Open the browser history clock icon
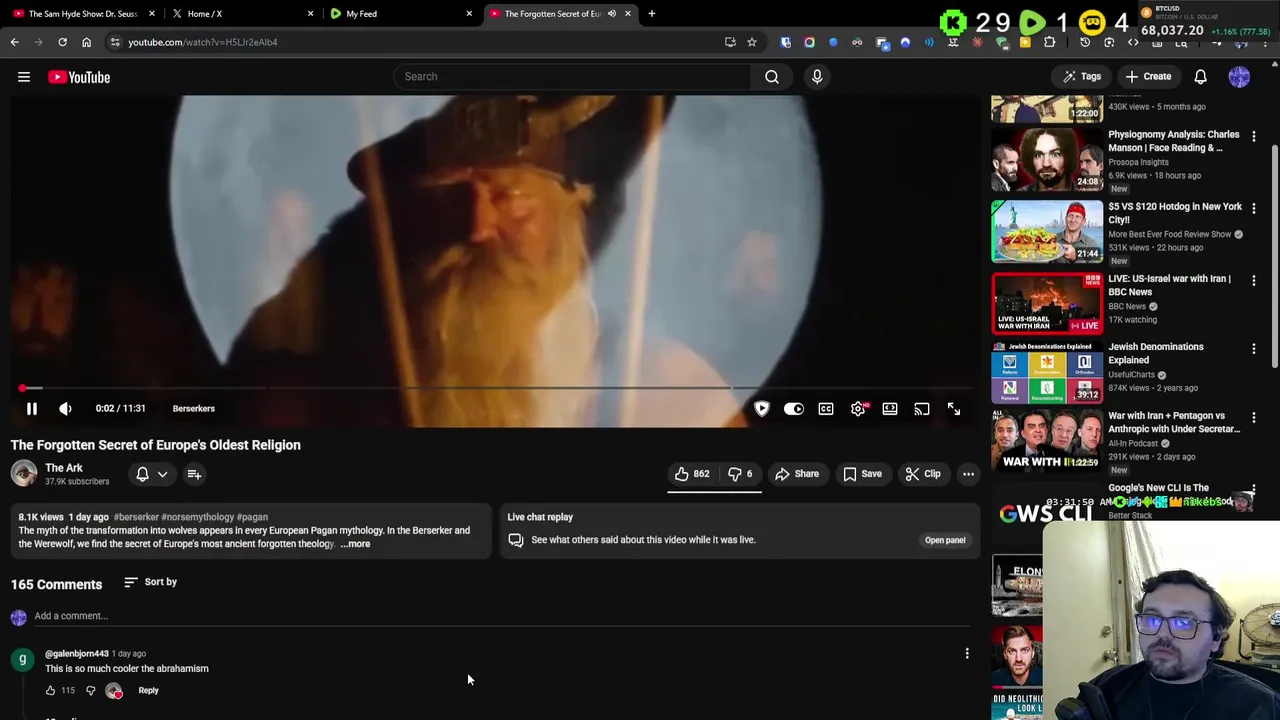This screenshot has width=1280, height=720. pos(1085,42)
